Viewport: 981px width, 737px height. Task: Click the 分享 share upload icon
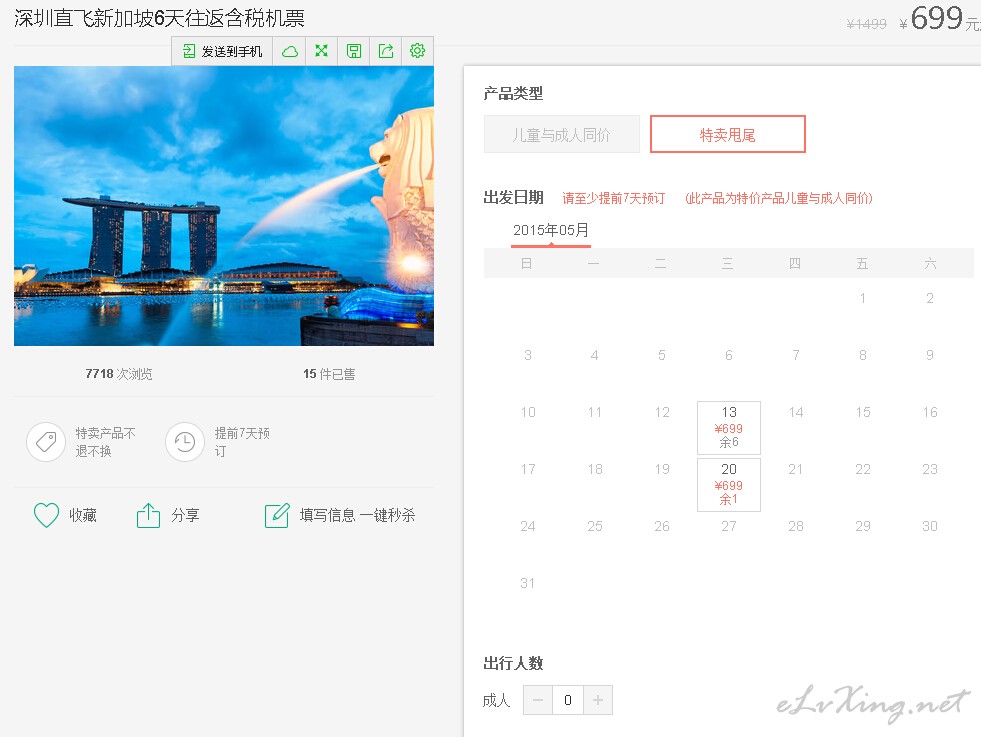tap(148, 515)
